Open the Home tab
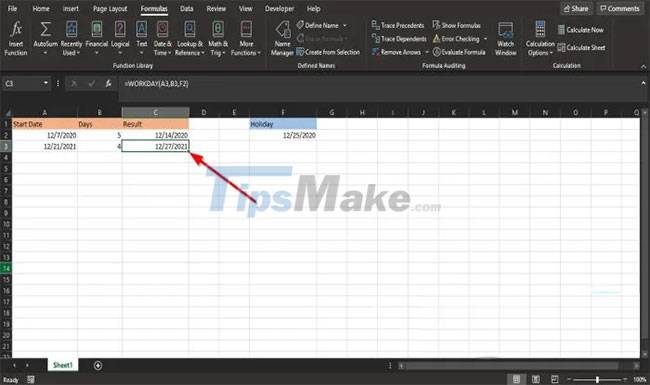Image resolution: width=650 pixels, height=385 pixels. pos(41,8)
